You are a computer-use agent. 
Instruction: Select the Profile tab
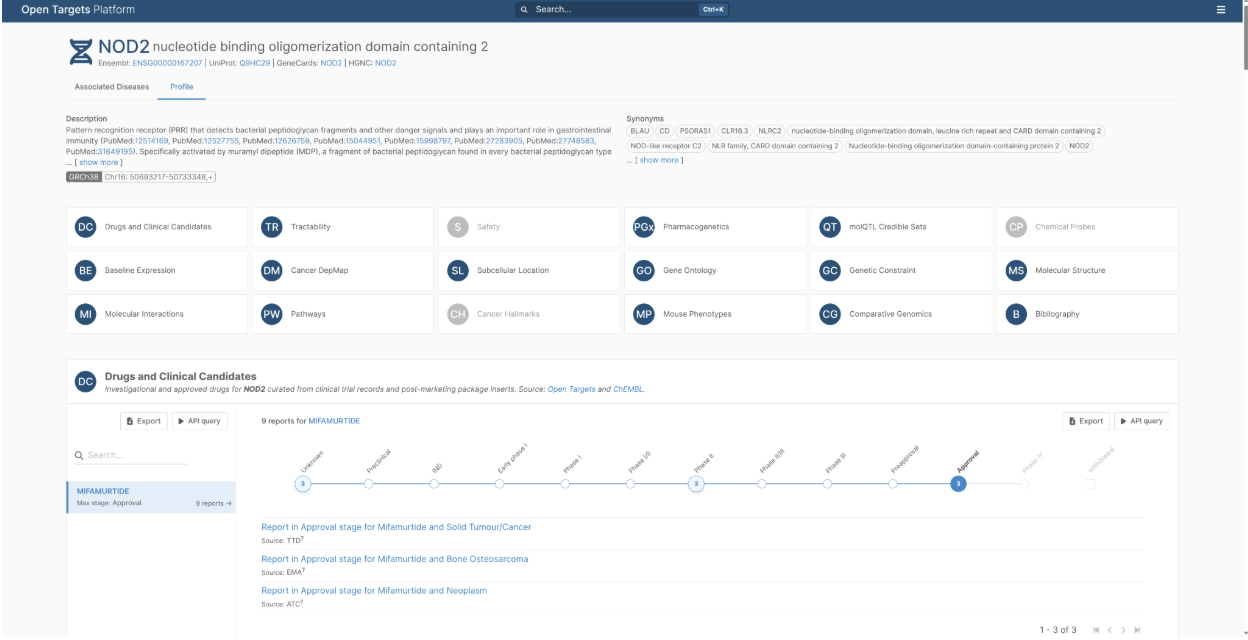(182, 87)
